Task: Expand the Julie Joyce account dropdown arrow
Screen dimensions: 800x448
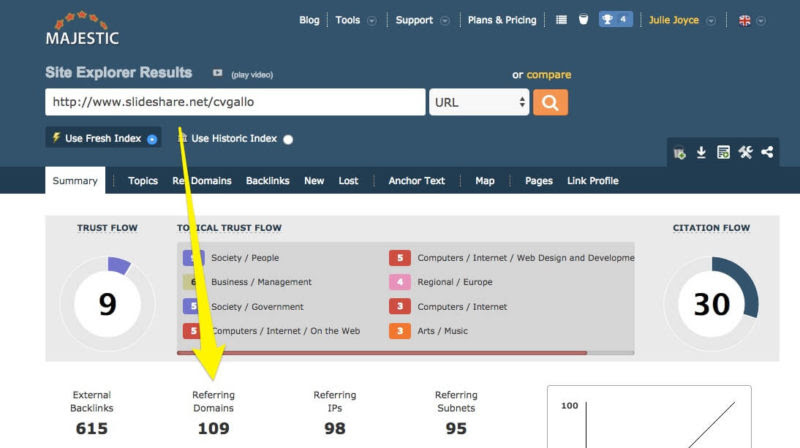Action: coord(711,21)
